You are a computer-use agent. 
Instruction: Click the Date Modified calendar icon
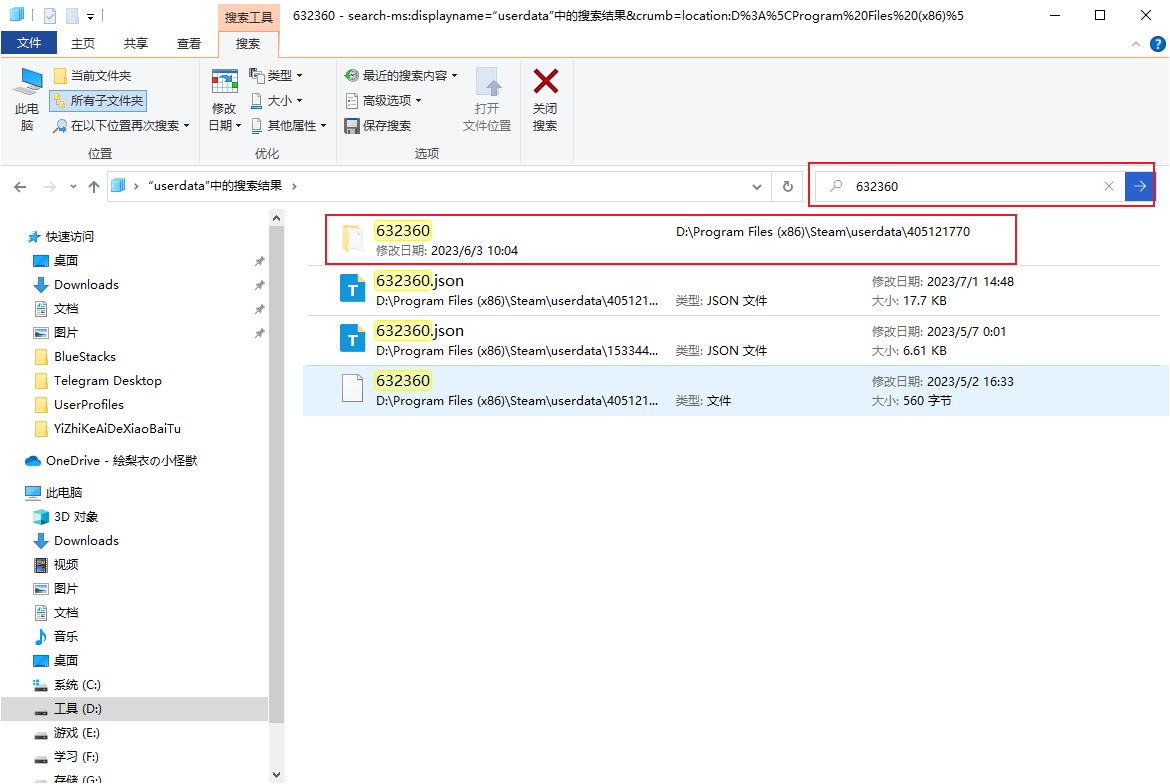[224, 82]
